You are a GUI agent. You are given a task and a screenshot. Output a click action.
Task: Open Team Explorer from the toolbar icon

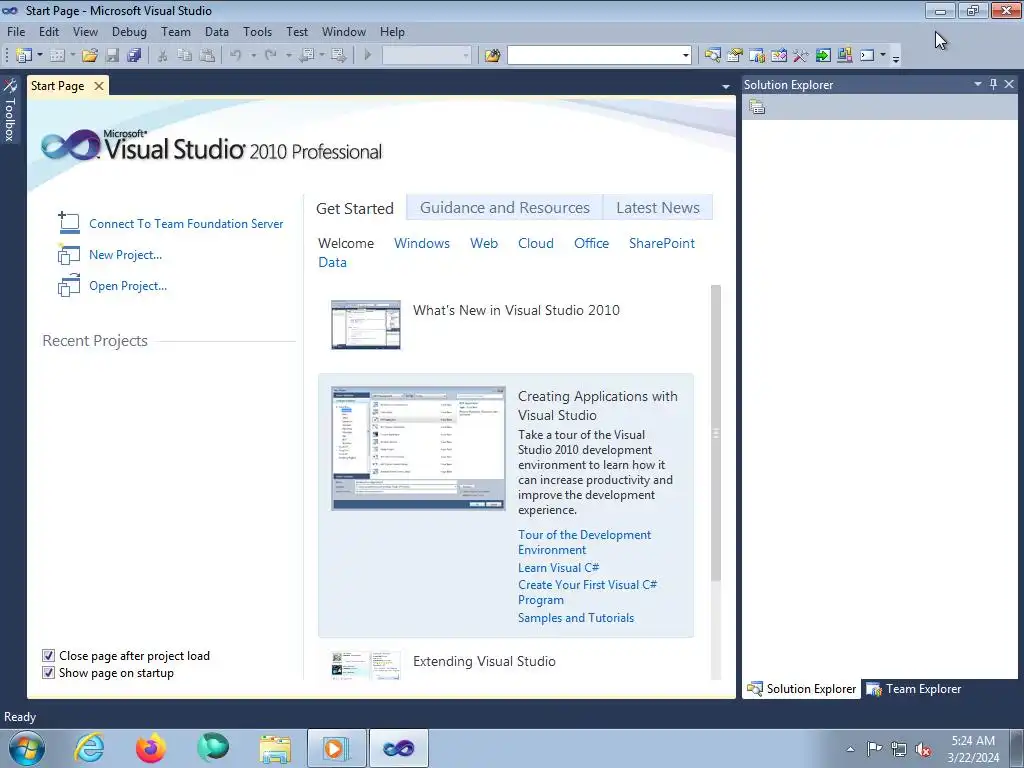tap(757, 56)
